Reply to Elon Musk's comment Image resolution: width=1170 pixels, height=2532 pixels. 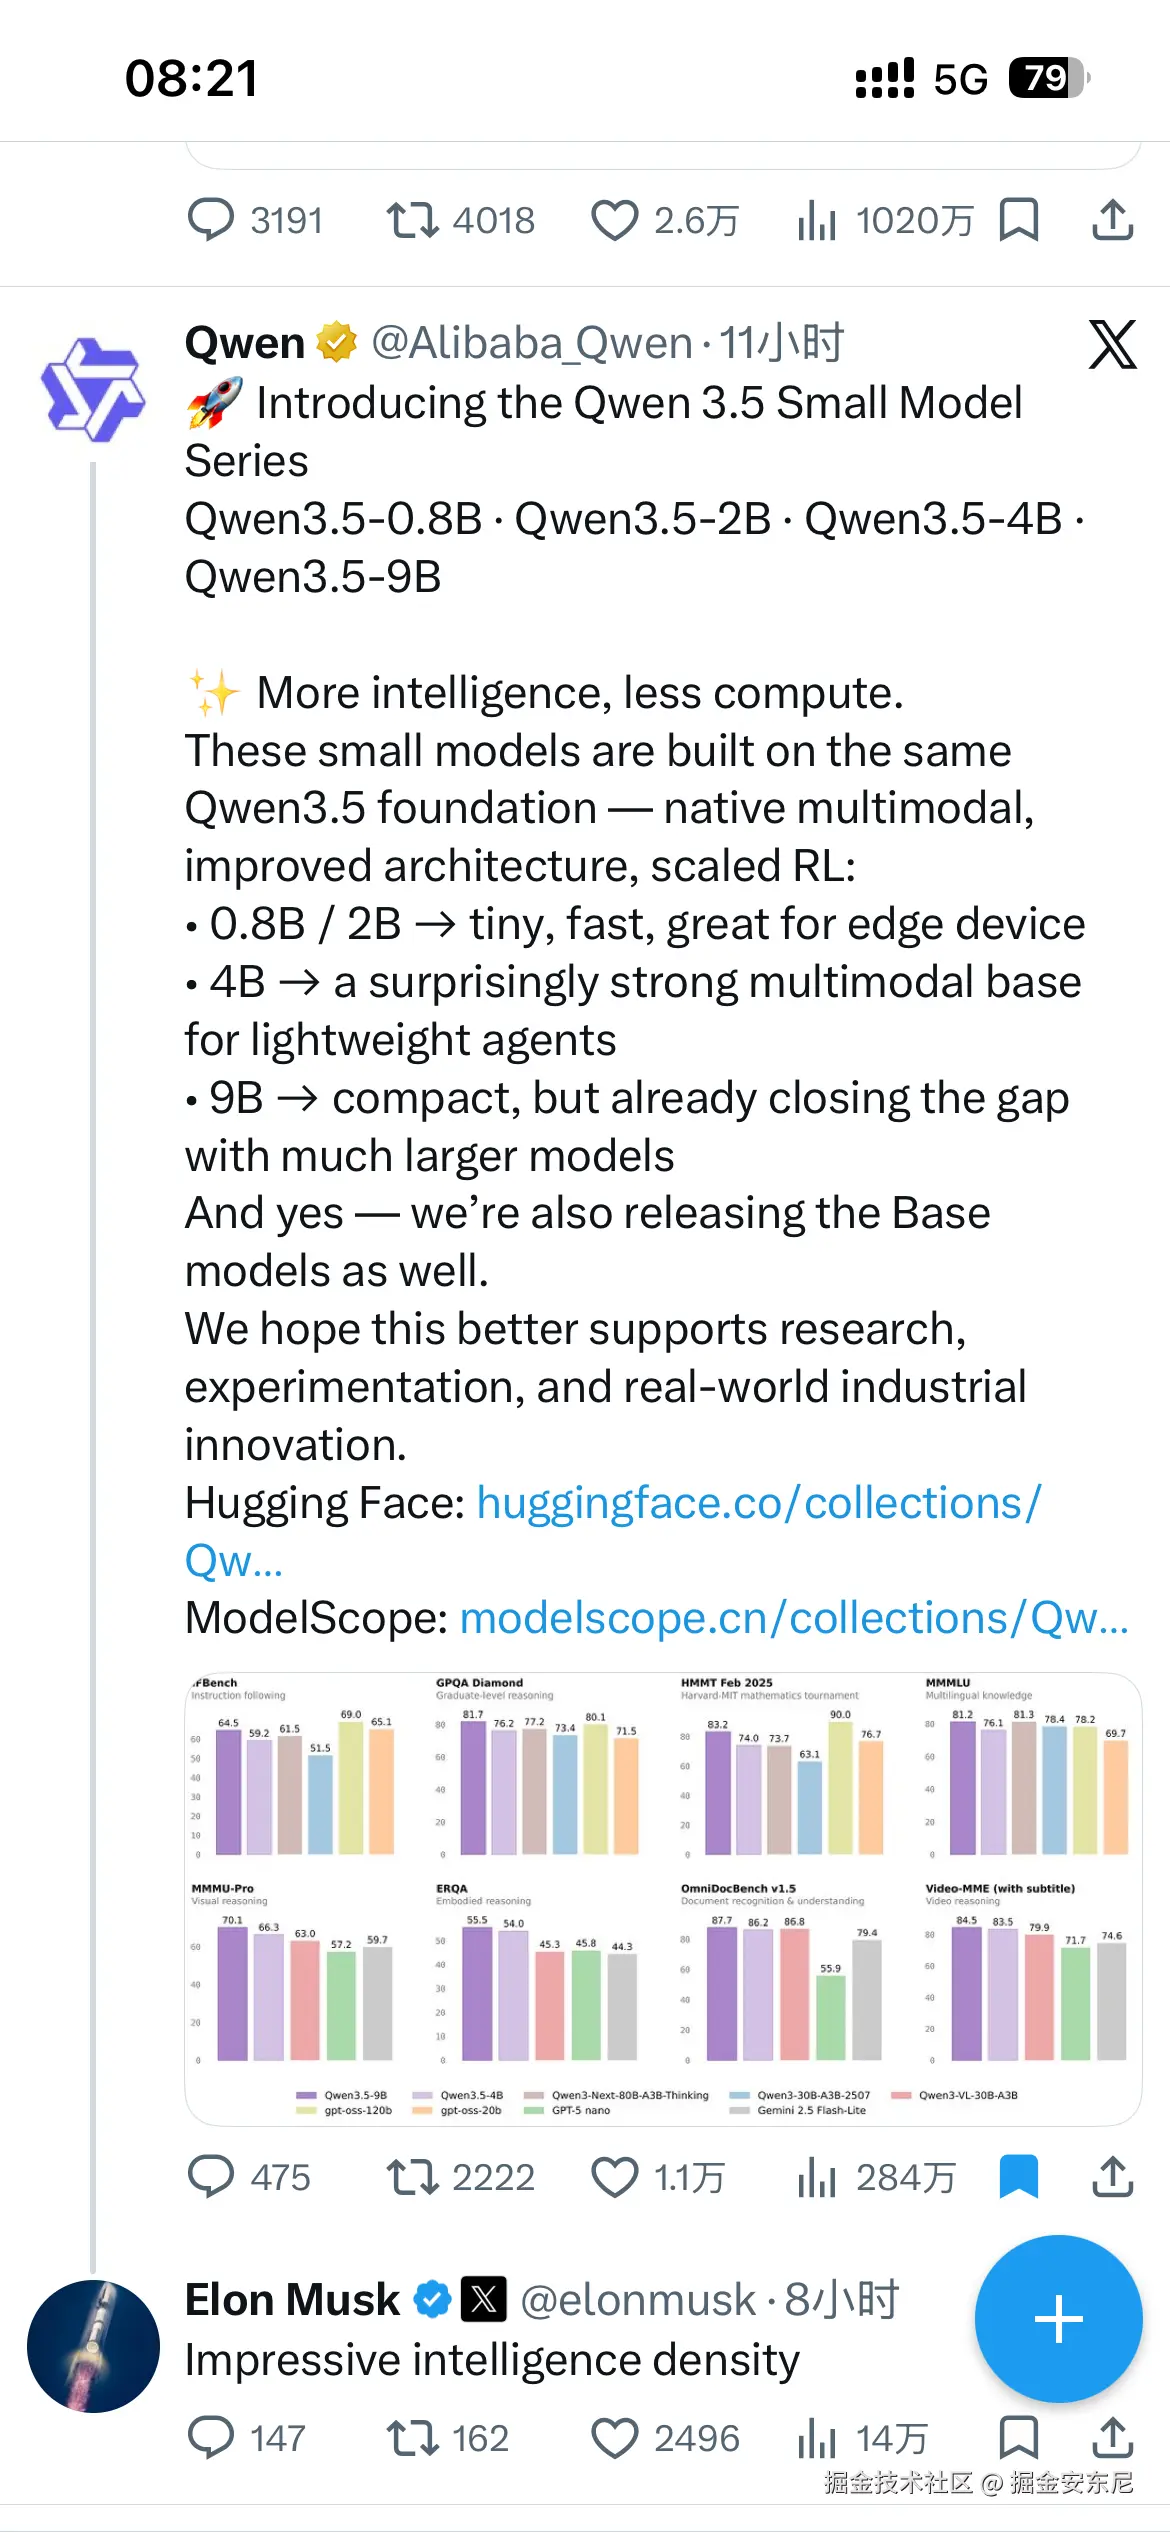tap(211, 2438)
